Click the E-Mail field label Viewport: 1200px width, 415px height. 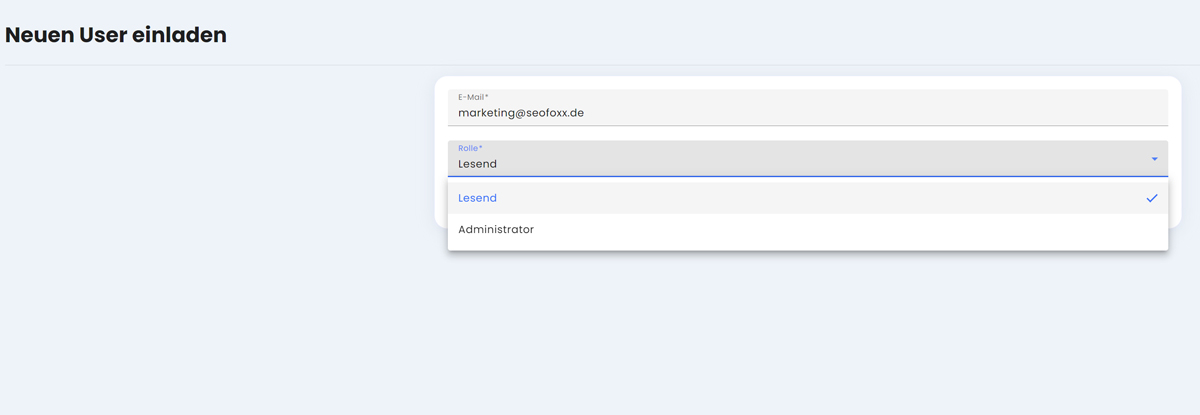[x=470, y=97]
